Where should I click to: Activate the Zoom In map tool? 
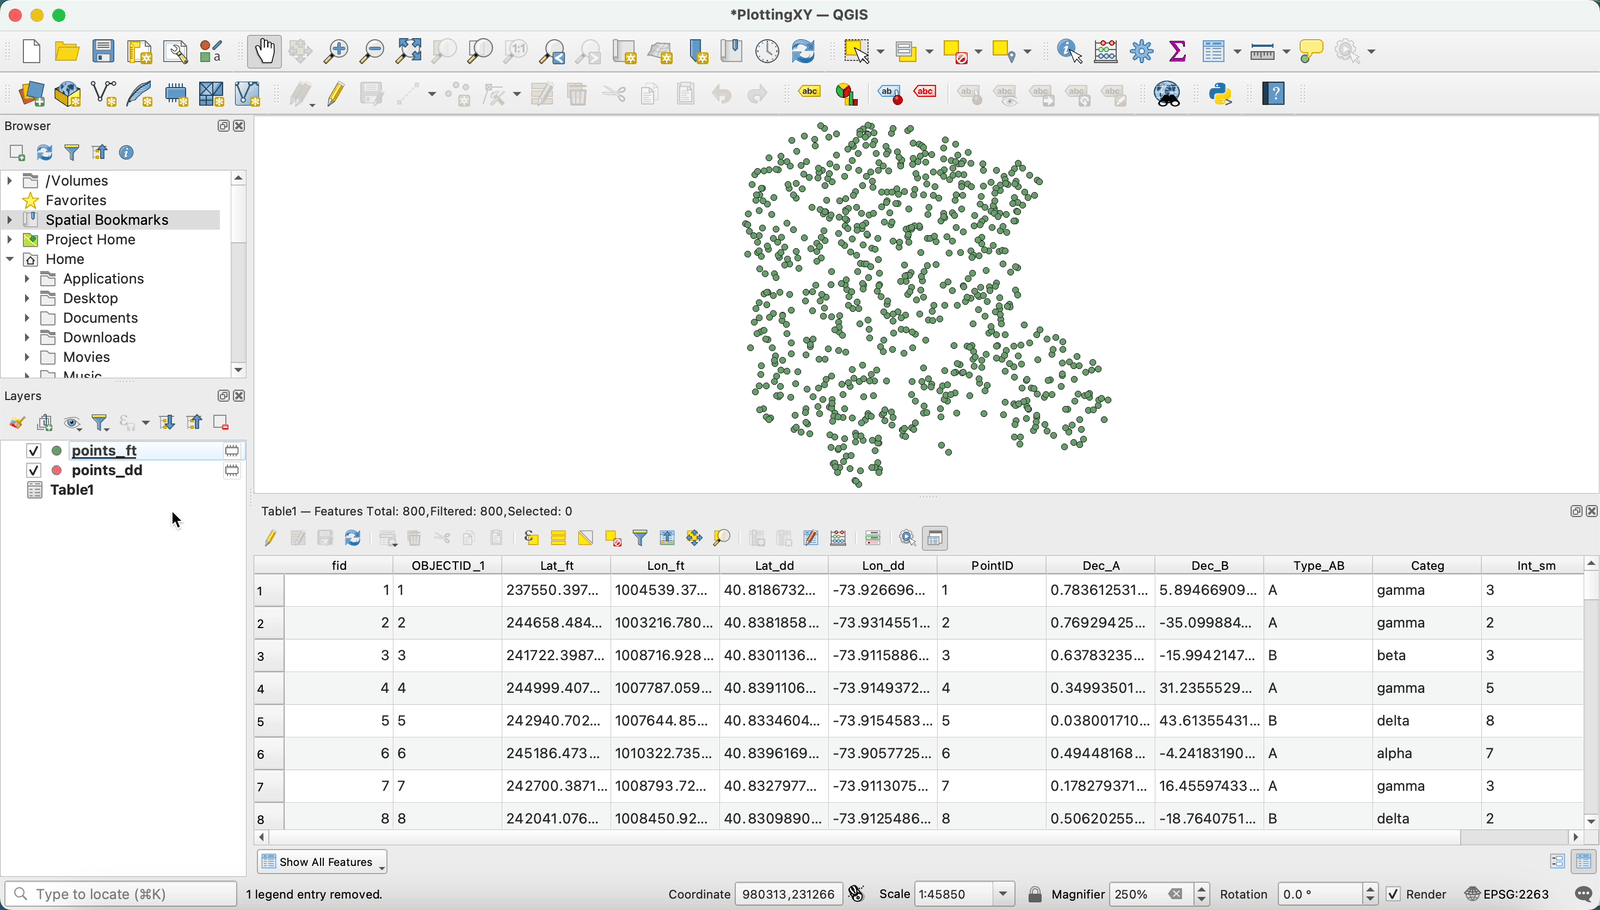tap(335, 51)
